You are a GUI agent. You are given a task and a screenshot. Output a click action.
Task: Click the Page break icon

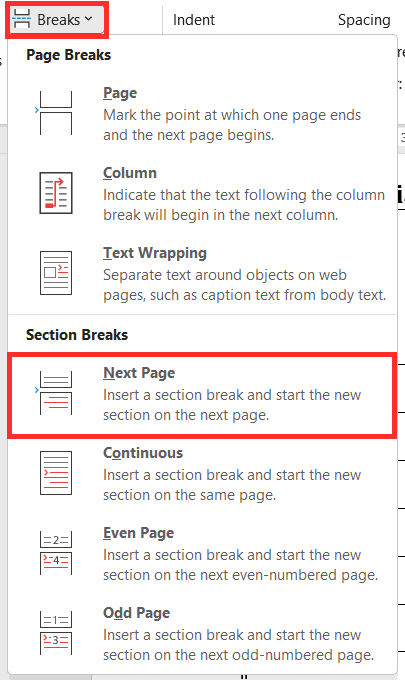click(55, 113)
